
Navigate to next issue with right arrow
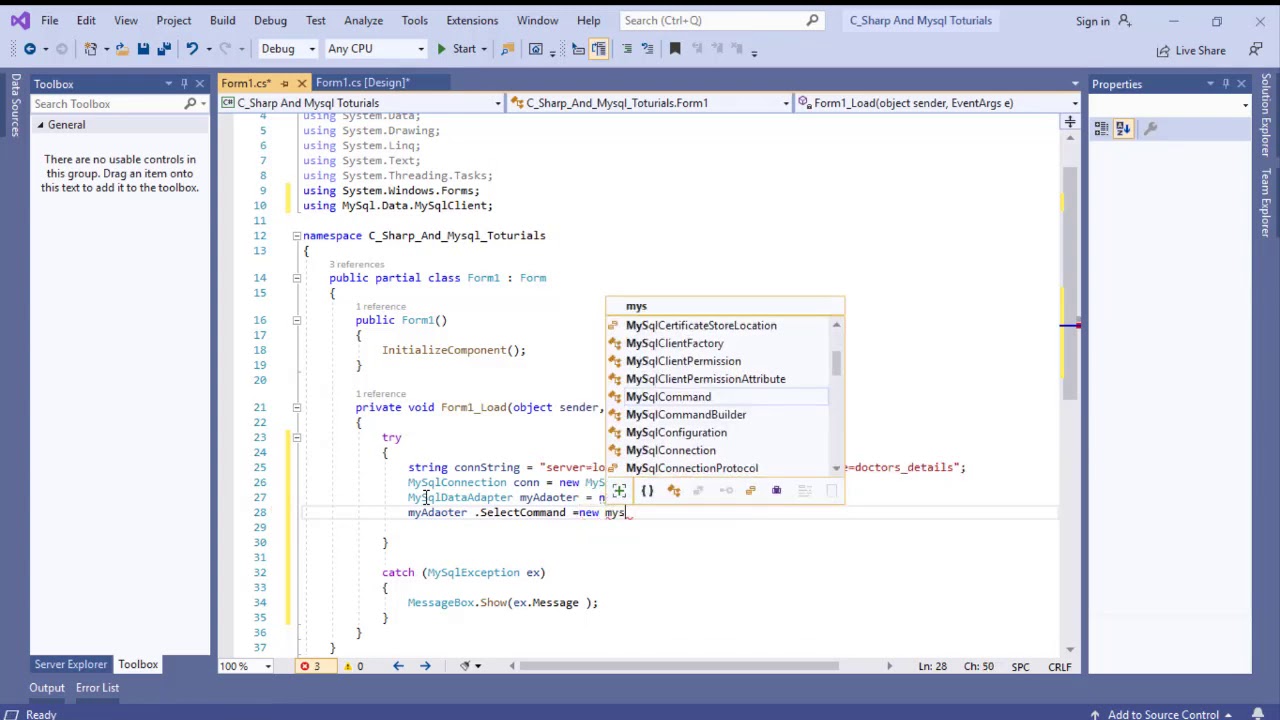425,666
